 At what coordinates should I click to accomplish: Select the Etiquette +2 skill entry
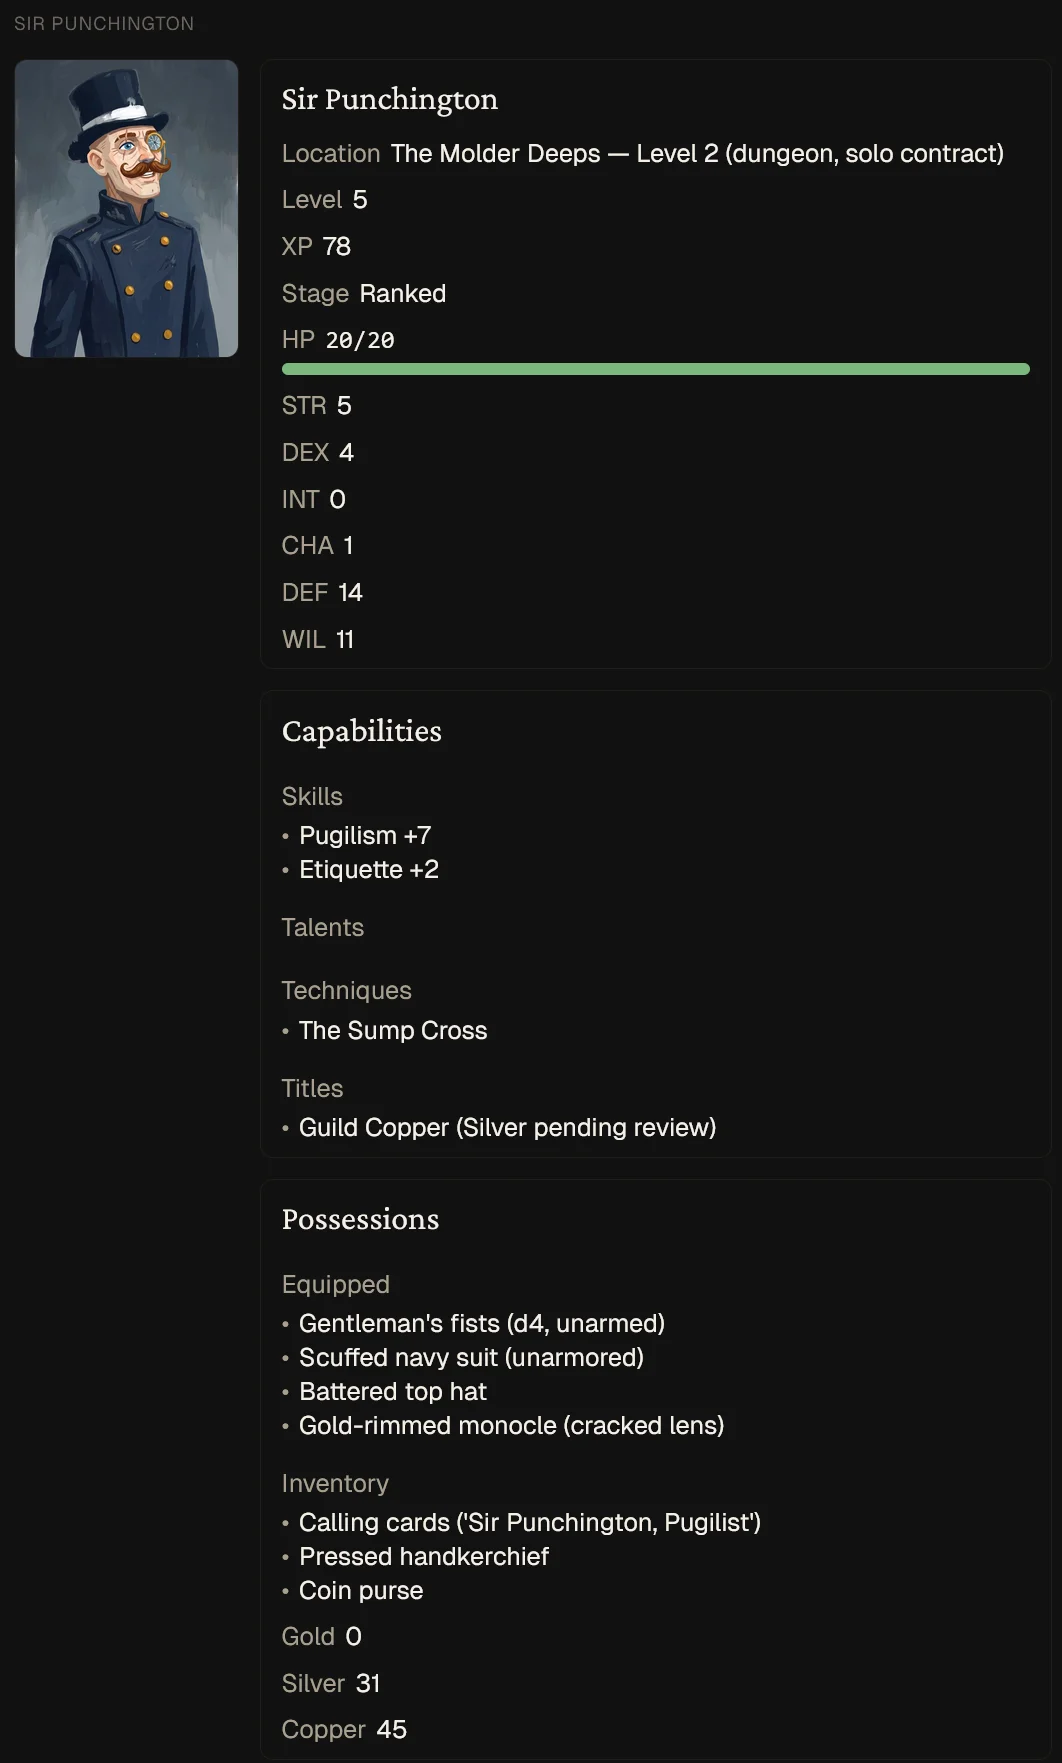(x=369, y=869)
